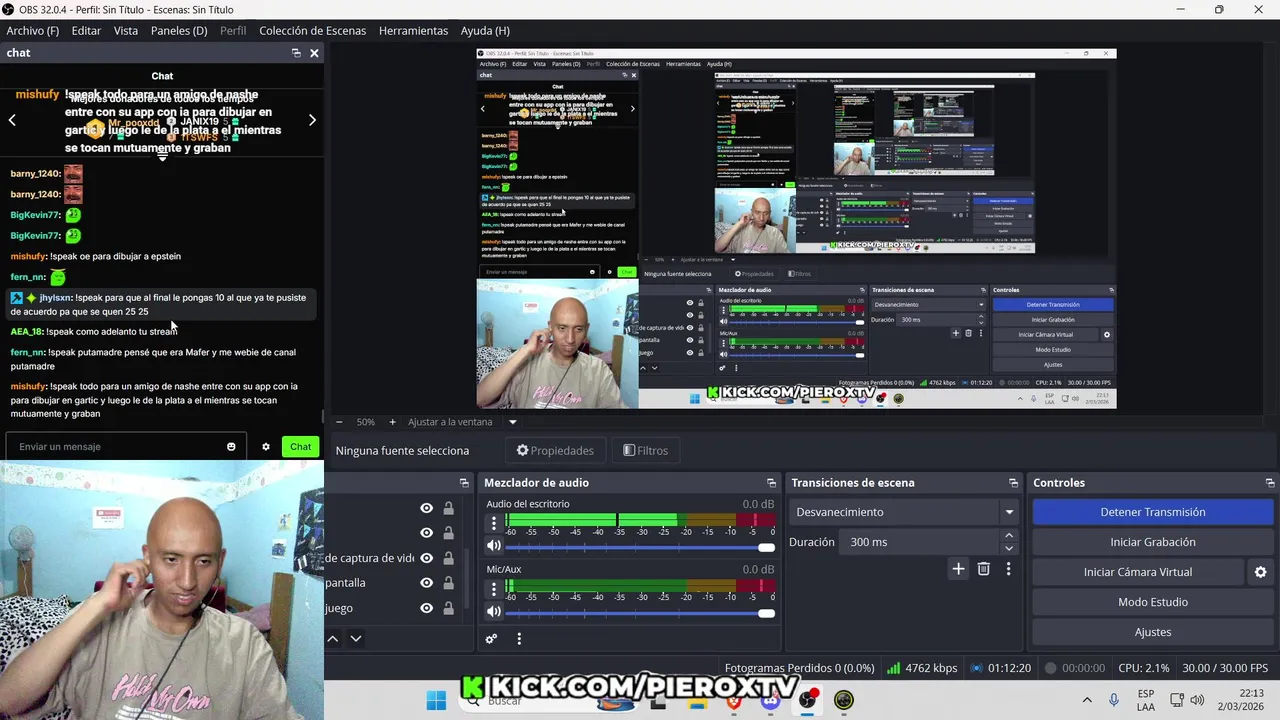Open the Paneles menu
This screenshot has height=720, width=1280.
(x=179, y=30)
